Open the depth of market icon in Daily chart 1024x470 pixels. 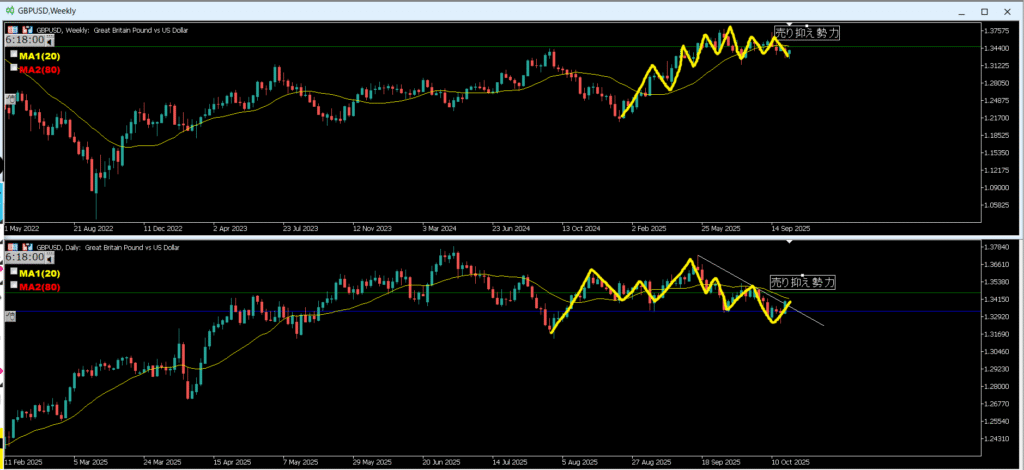pyautogui.click(x=26, y=246)
